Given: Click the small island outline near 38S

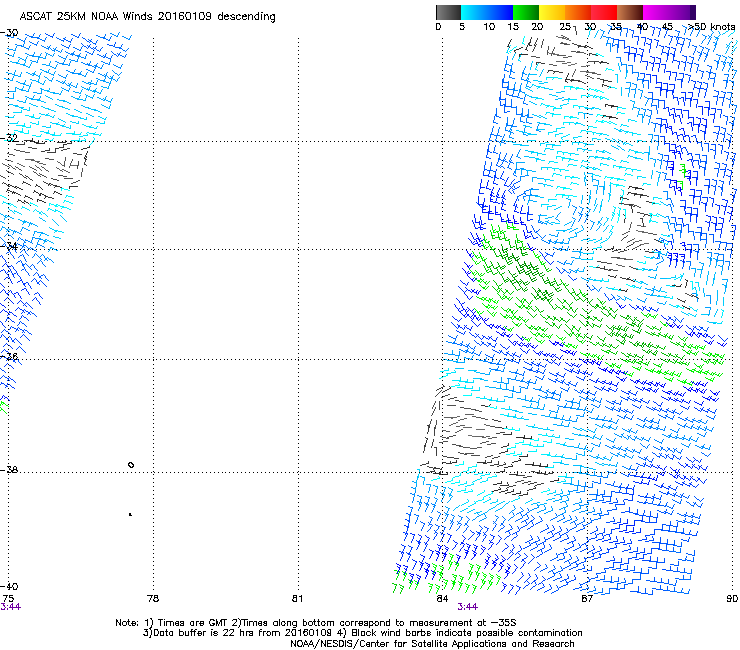Looking at the screenshot, I should [x=131, y=465].
